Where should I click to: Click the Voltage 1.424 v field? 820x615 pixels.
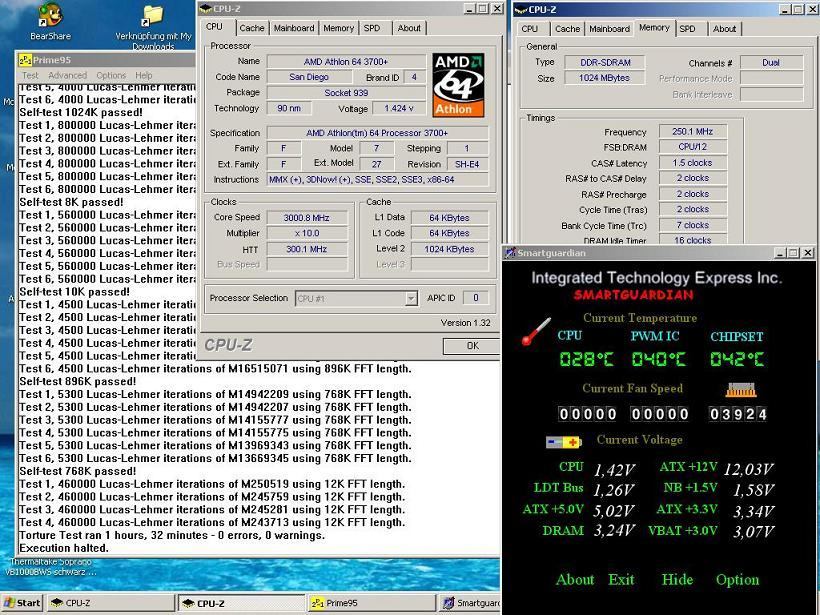398,108
